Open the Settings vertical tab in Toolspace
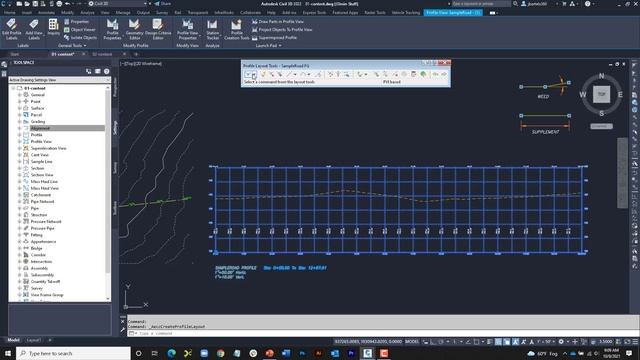Image resolution: width=640 pixels, height=360 pixels. pos(115,127)
